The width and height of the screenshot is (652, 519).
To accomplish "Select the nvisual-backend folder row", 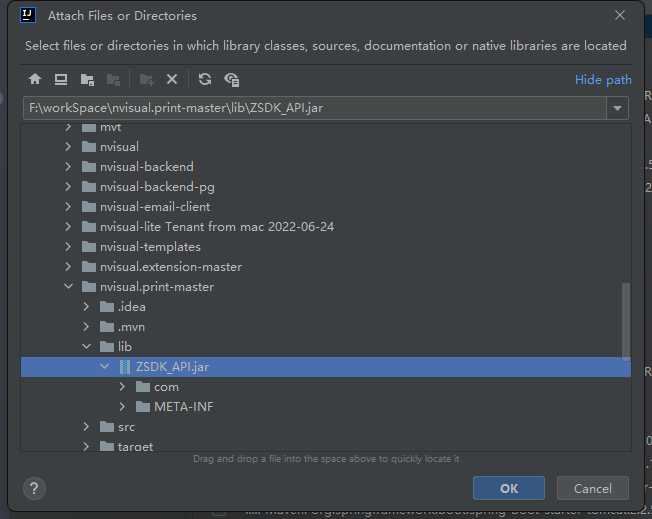I will 326,167.
